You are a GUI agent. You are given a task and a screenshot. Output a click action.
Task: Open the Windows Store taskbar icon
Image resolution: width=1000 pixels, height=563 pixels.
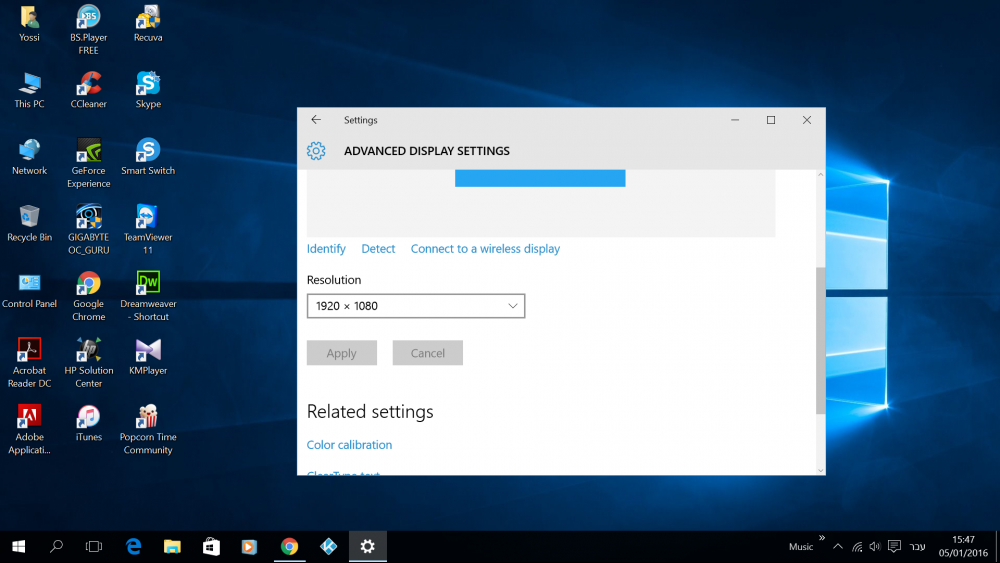click(211, 546)
